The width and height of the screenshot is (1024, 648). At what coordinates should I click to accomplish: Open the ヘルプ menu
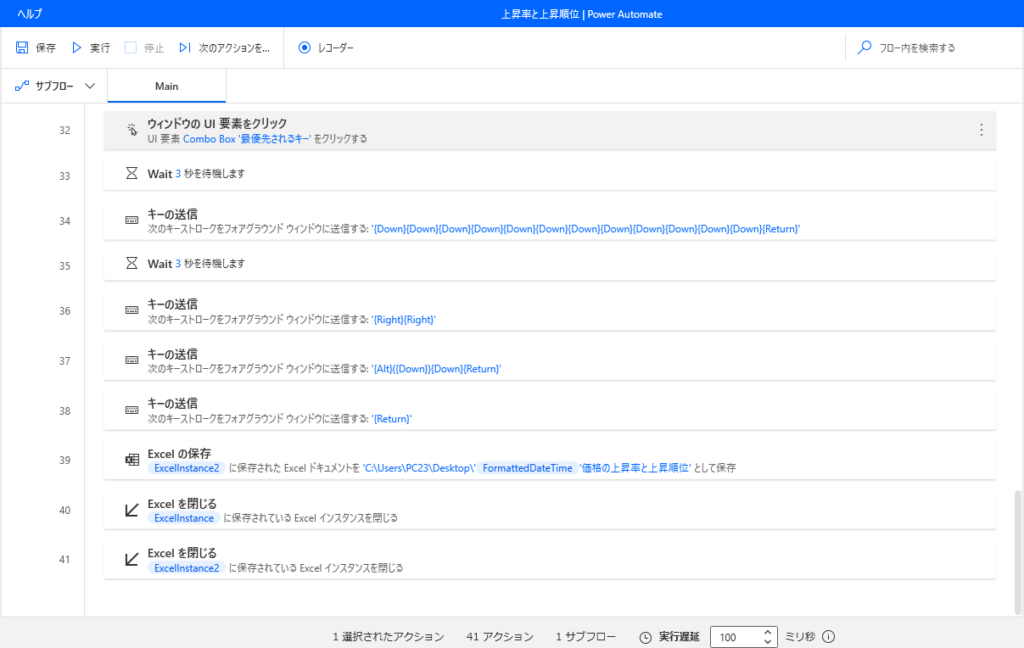[x=30, y=14]
